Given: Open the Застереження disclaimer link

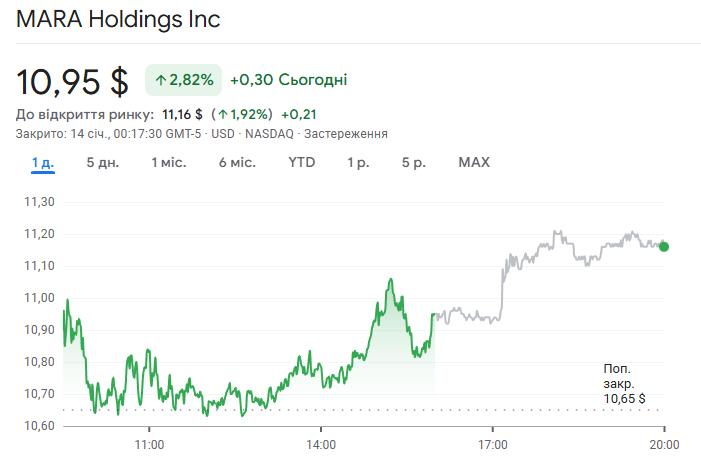Looking at the screenshot, I should 345,134.
